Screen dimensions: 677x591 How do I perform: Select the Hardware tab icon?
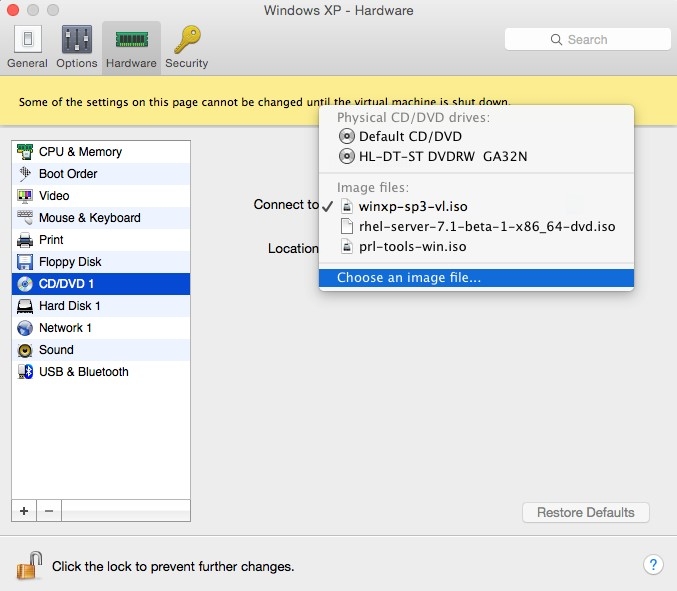click(131, 40)
